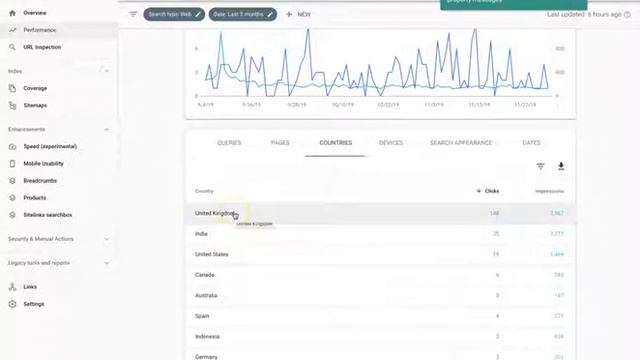Select the Canada row
The image size is (640, 360).
[x=381, y=275]
